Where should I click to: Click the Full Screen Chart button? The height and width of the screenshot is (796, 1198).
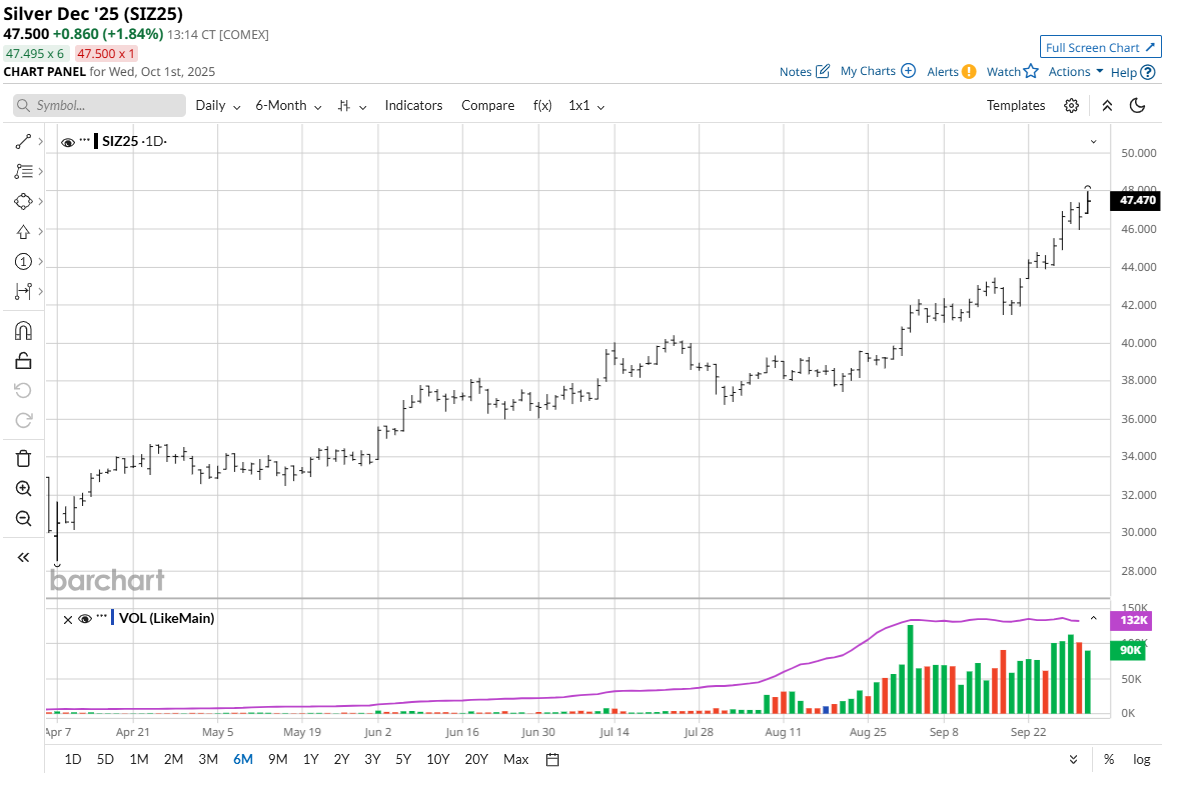tap(1100, 47)
